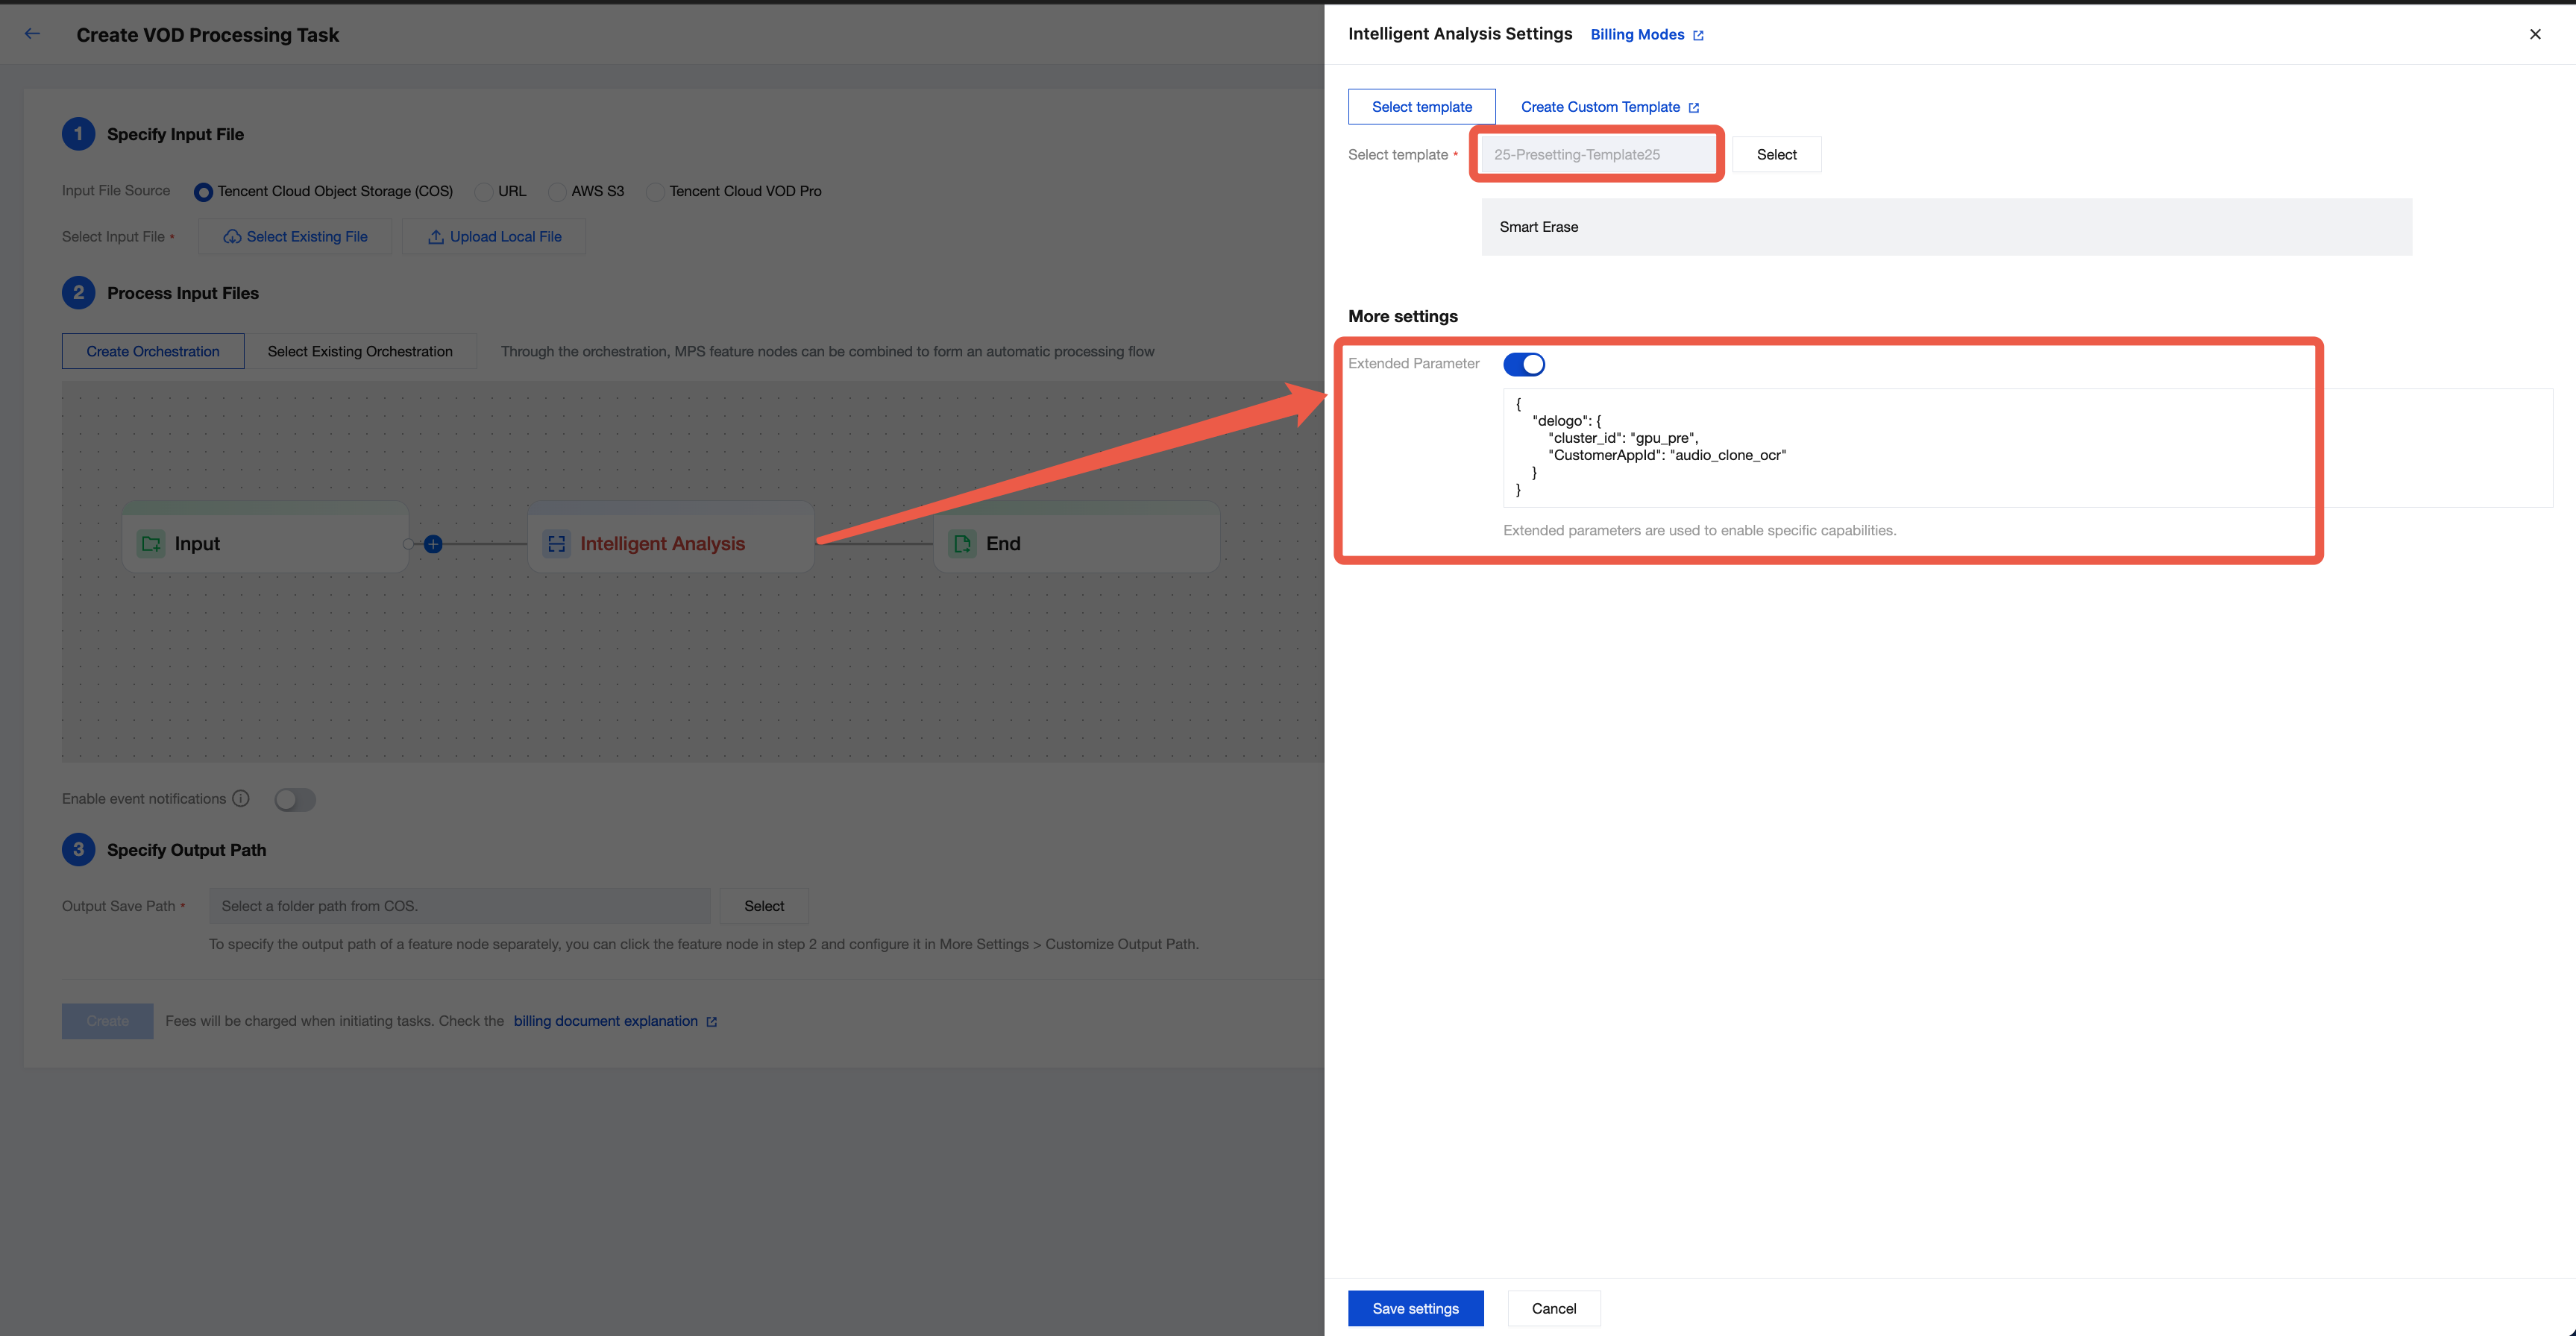
Task: Click the Output Save Path field
Action: (459, 906)
